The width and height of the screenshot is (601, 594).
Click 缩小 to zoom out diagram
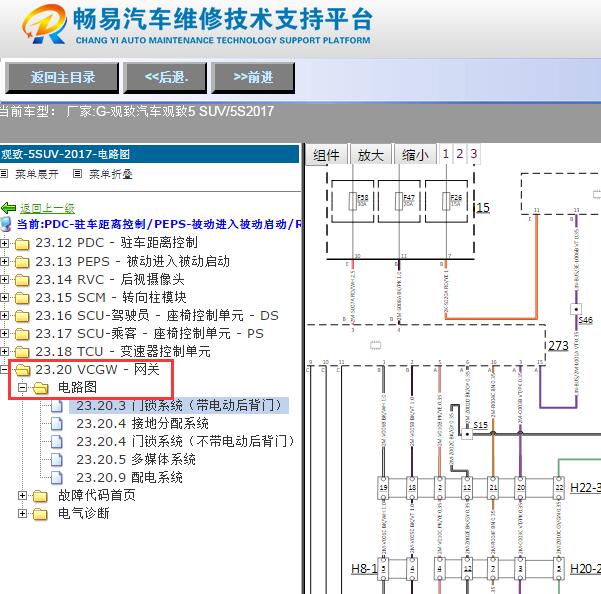[x=415, y=155]
